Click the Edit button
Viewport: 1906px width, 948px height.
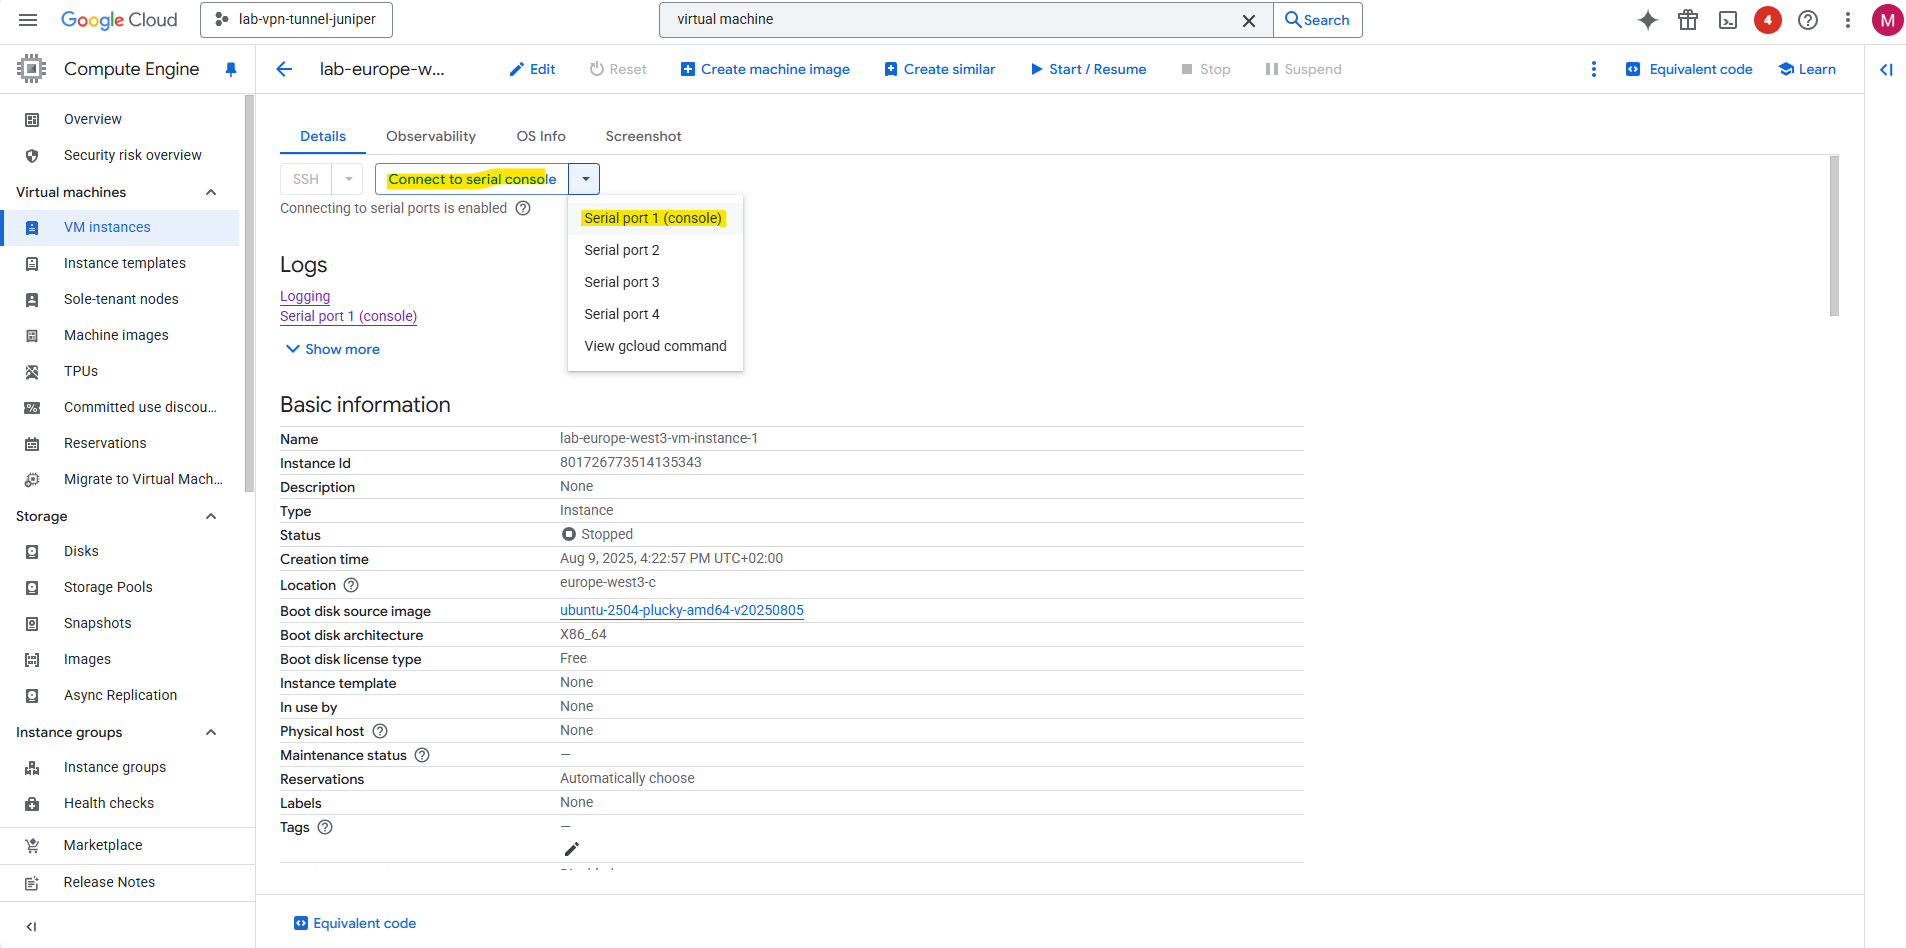(532, 69)
